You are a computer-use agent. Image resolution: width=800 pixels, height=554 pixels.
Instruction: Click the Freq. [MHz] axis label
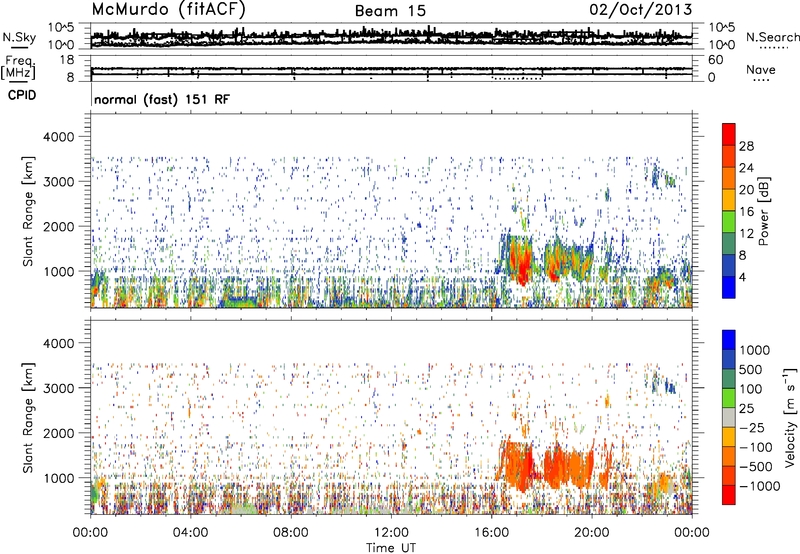(x=19, y=68)
